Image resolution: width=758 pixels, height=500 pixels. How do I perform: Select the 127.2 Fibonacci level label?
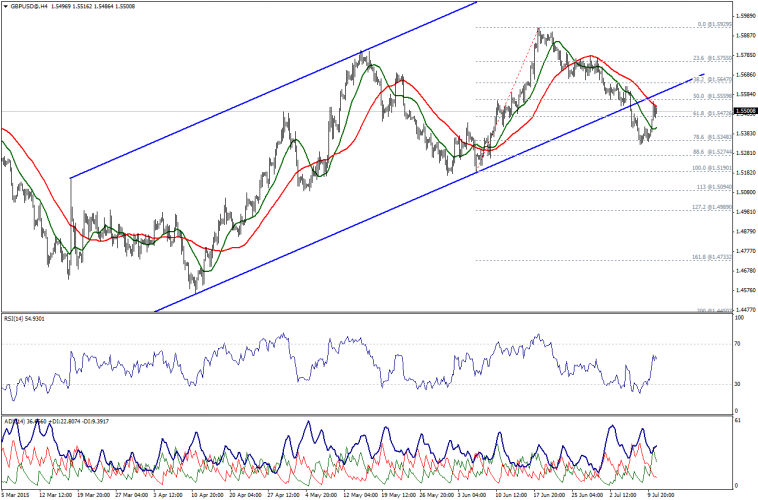(x=712, y=207)
